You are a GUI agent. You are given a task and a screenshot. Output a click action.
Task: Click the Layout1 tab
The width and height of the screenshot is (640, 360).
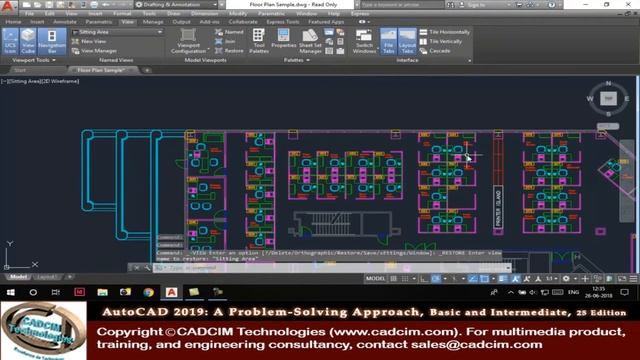pos(47,277)
